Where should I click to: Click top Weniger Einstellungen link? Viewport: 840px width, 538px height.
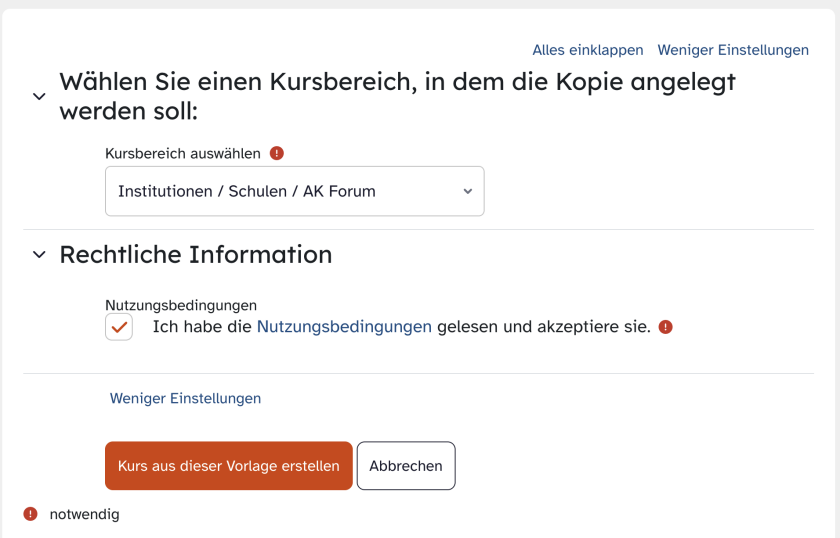coord(733,50)
